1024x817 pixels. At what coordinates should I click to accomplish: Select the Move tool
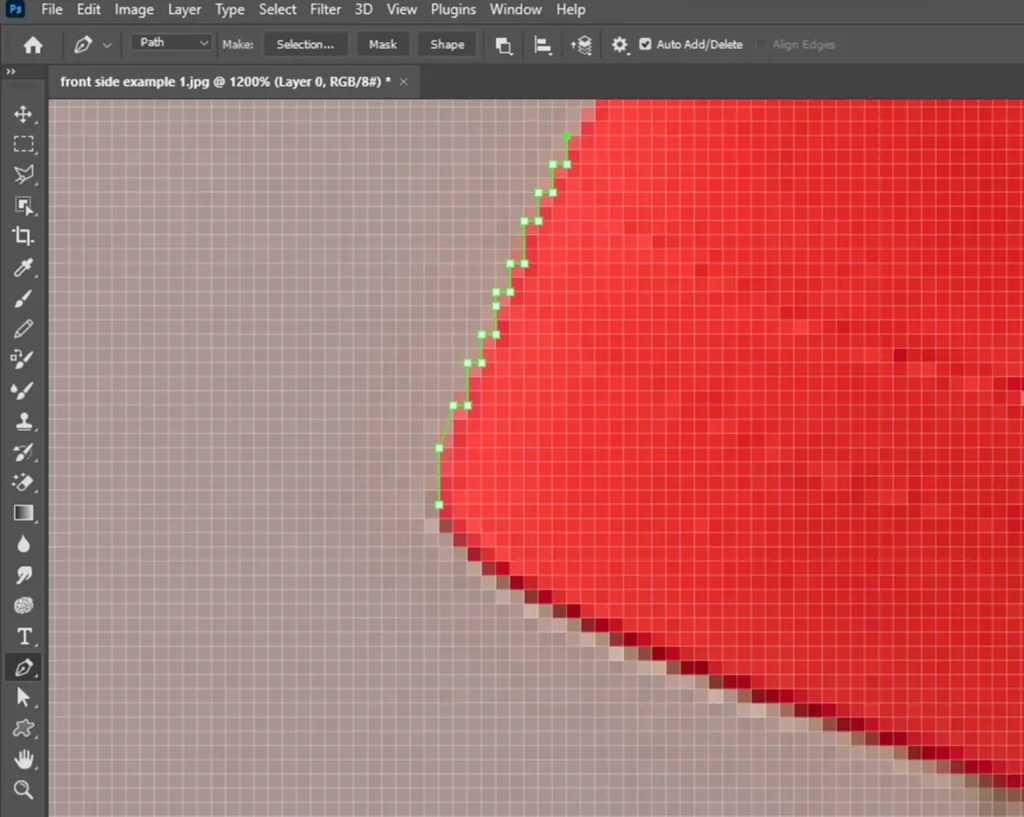(x=24, y=114)
